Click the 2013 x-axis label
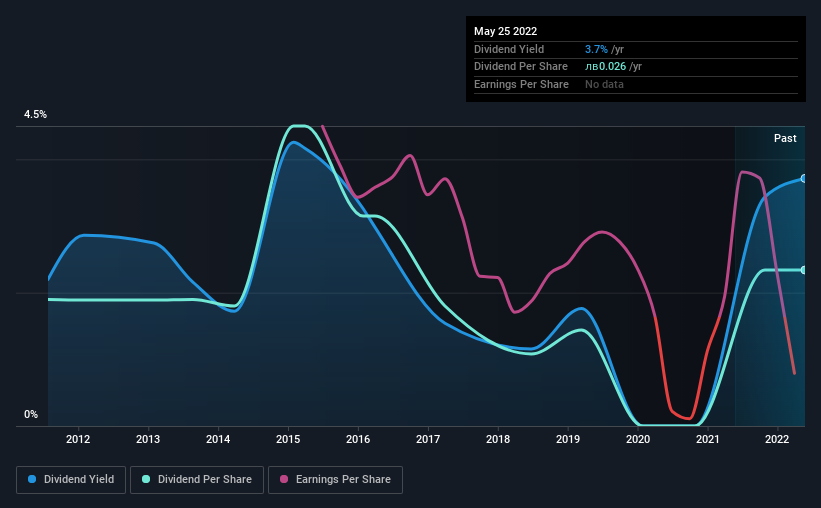The height and width of the screenshot is (508, 821). (x=148, y=439)
